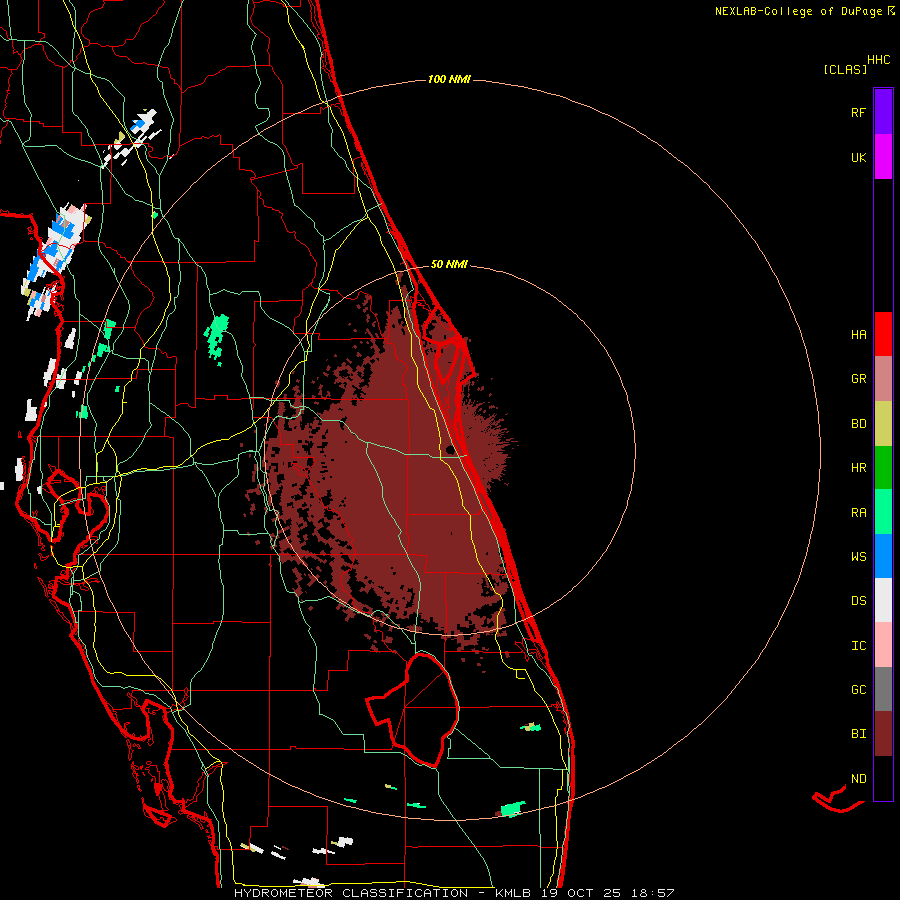900x900 pixels.
Task: Click the RA legend label
Action: coord(858,513)
